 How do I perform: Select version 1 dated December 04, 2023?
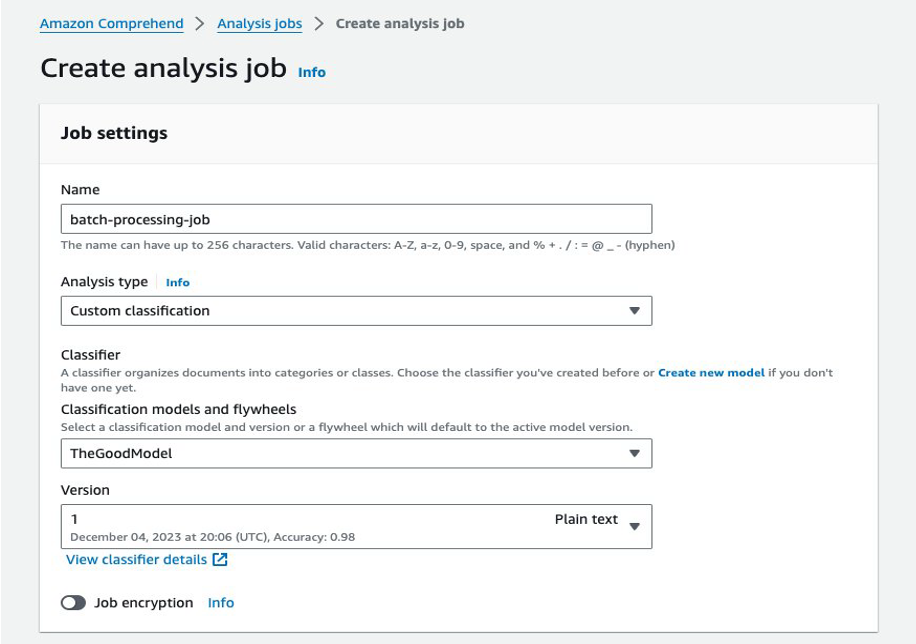[200, 525]
